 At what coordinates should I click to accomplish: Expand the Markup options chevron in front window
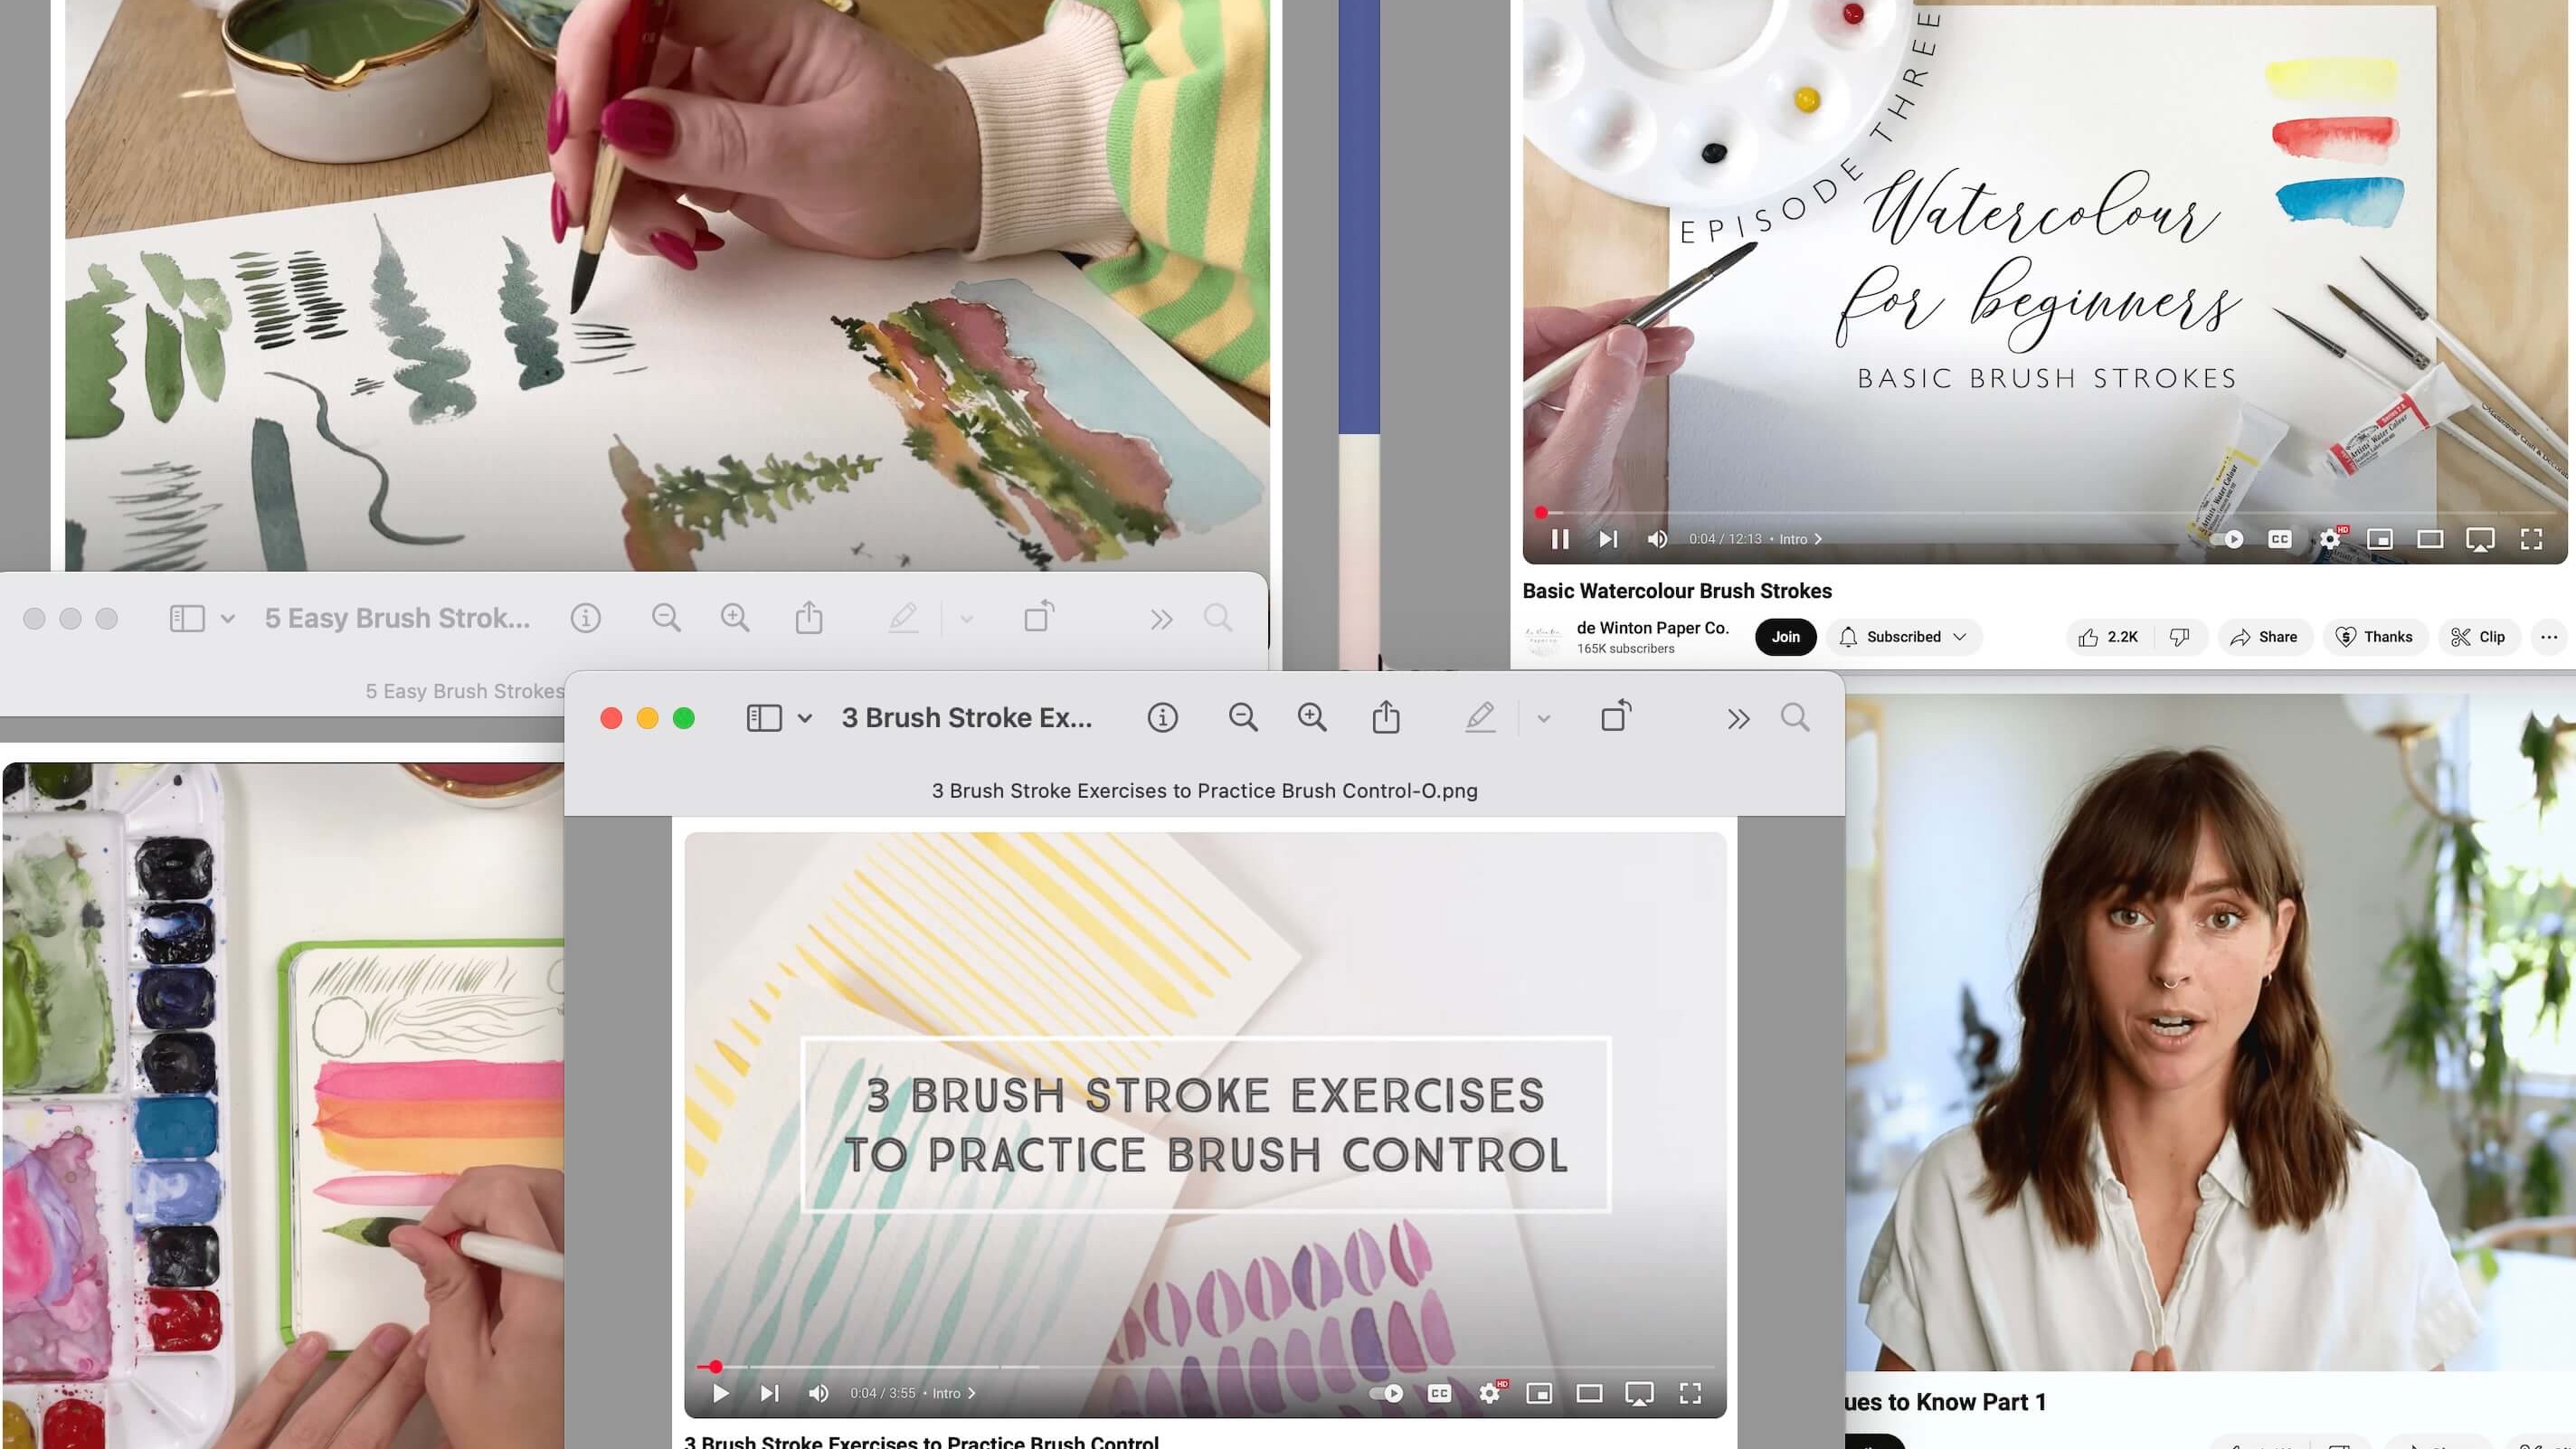[x=1543, y=718]
